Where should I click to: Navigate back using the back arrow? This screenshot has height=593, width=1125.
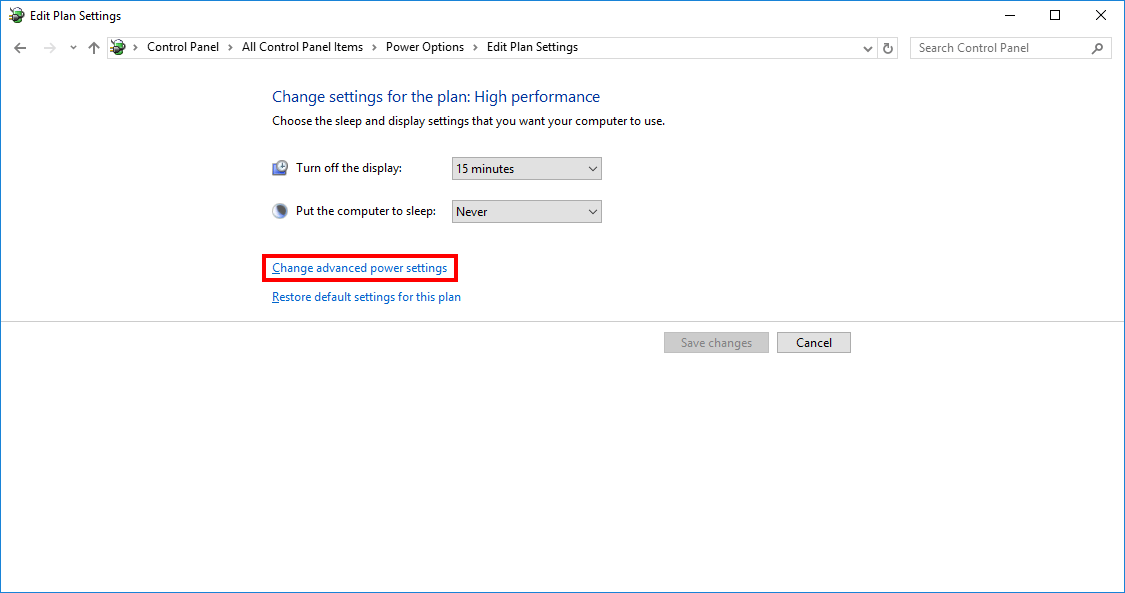(20, 47)
